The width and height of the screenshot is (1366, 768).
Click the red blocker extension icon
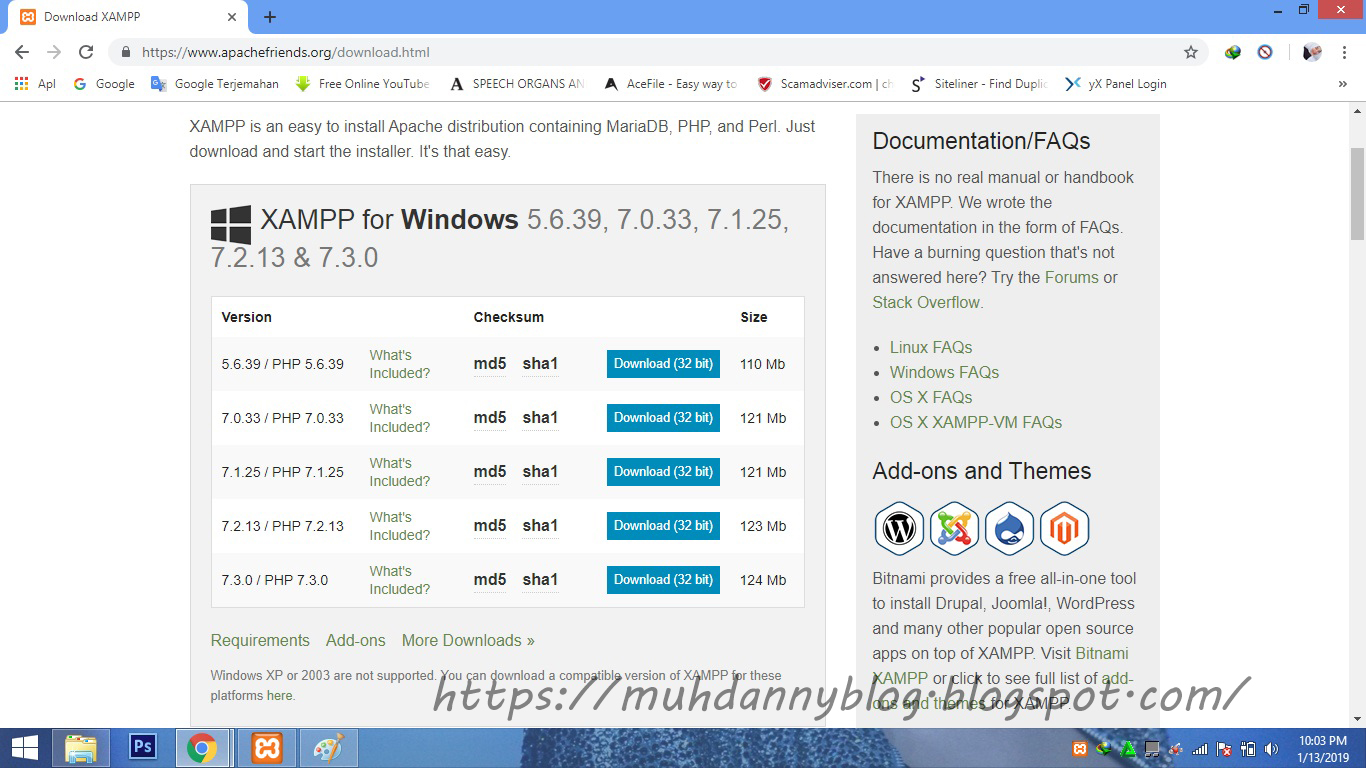pyautogui.click(x=1265, y=52)
